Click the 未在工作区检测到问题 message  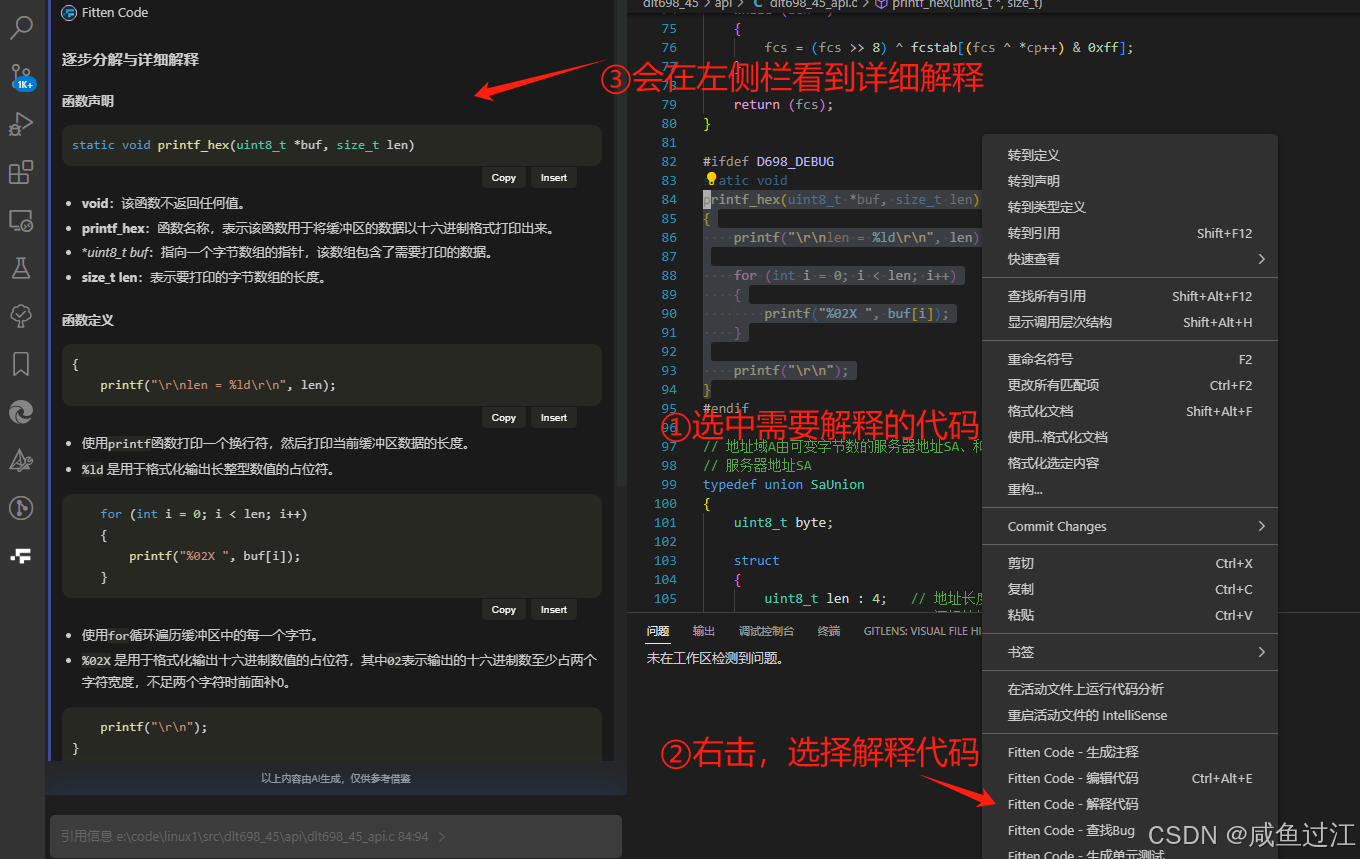tap(714, 658)
